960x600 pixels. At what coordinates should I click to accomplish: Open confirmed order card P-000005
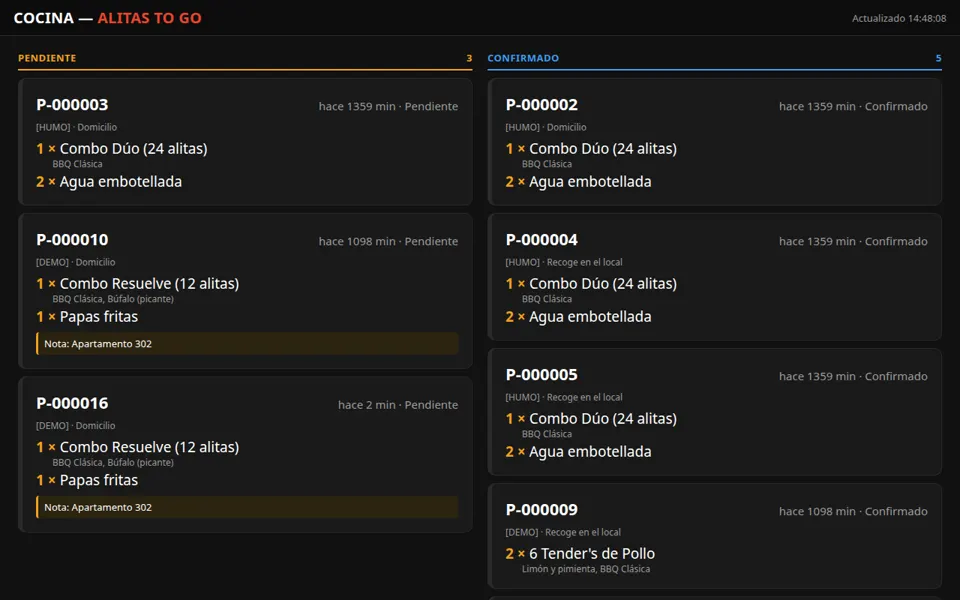click(x=714, y=411)
